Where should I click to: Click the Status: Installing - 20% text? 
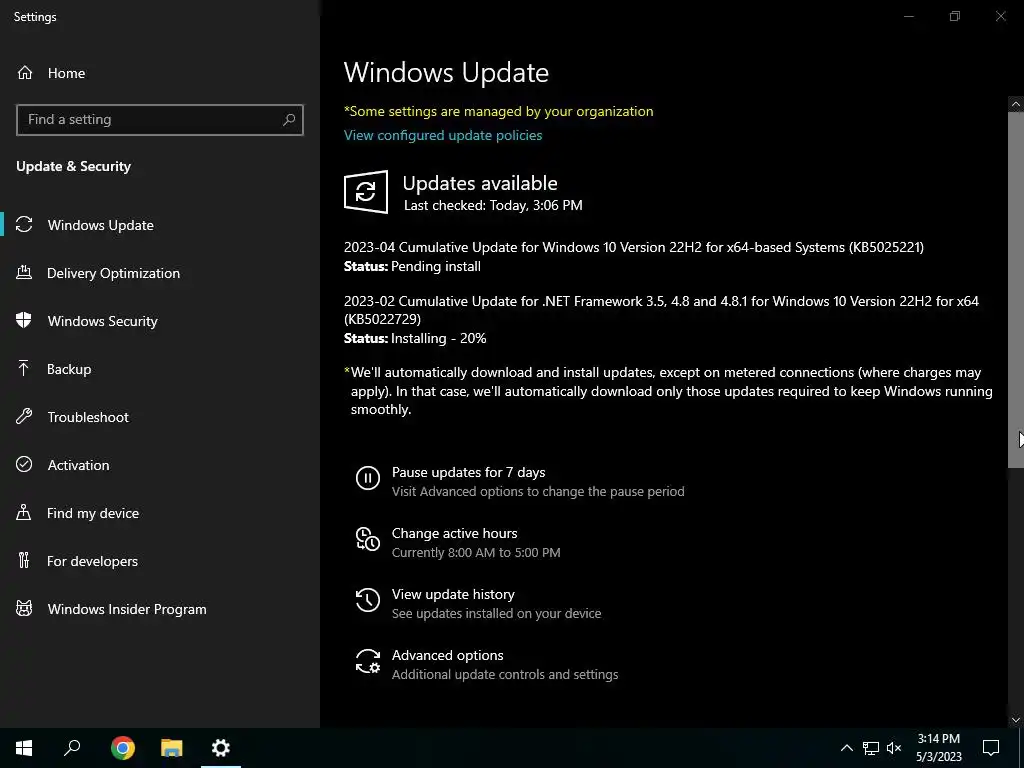[x=415, y=338]
